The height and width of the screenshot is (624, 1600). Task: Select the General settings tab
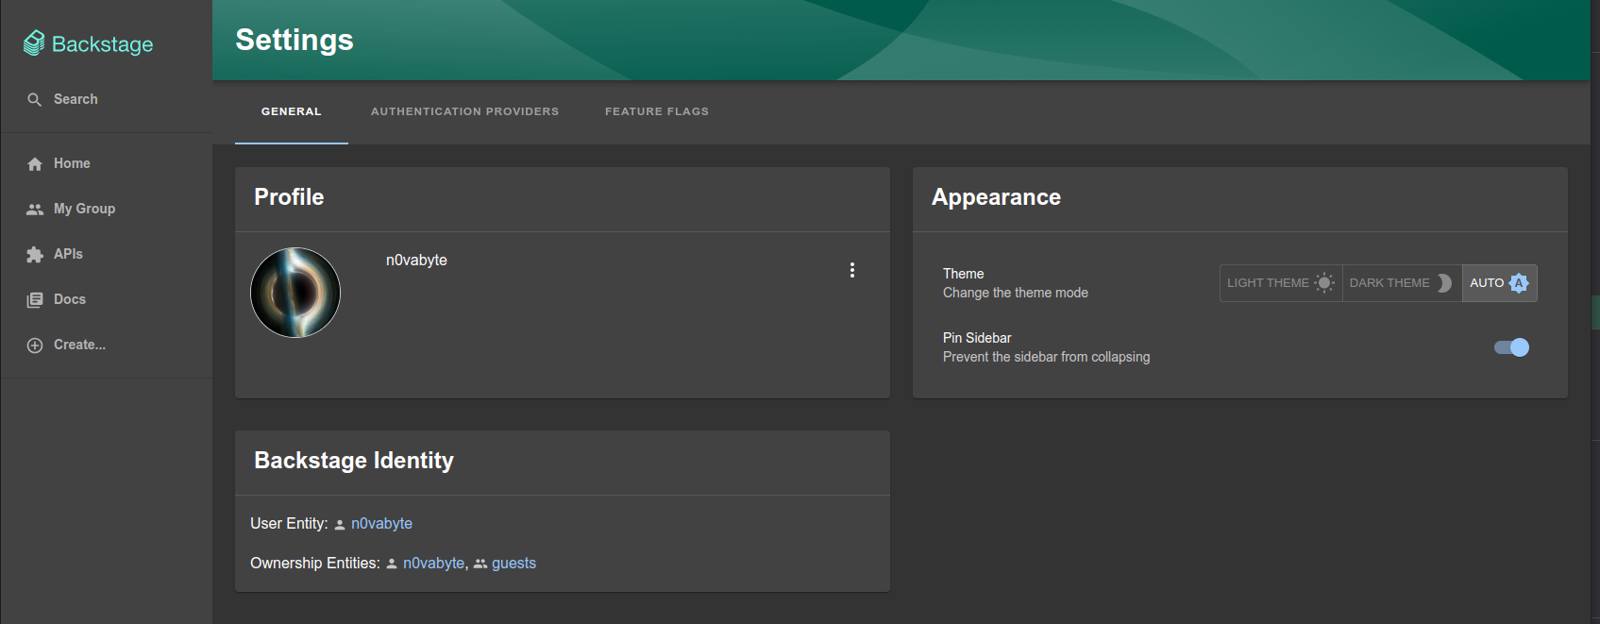point(291,112)
